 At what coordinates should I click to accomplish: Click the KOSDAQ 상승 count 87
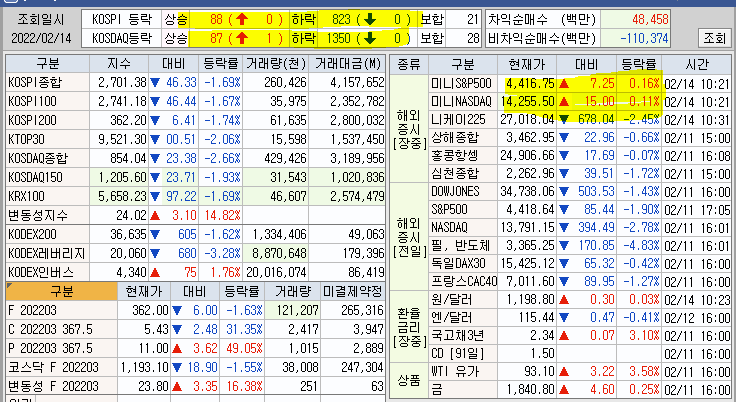pos(216,38)
